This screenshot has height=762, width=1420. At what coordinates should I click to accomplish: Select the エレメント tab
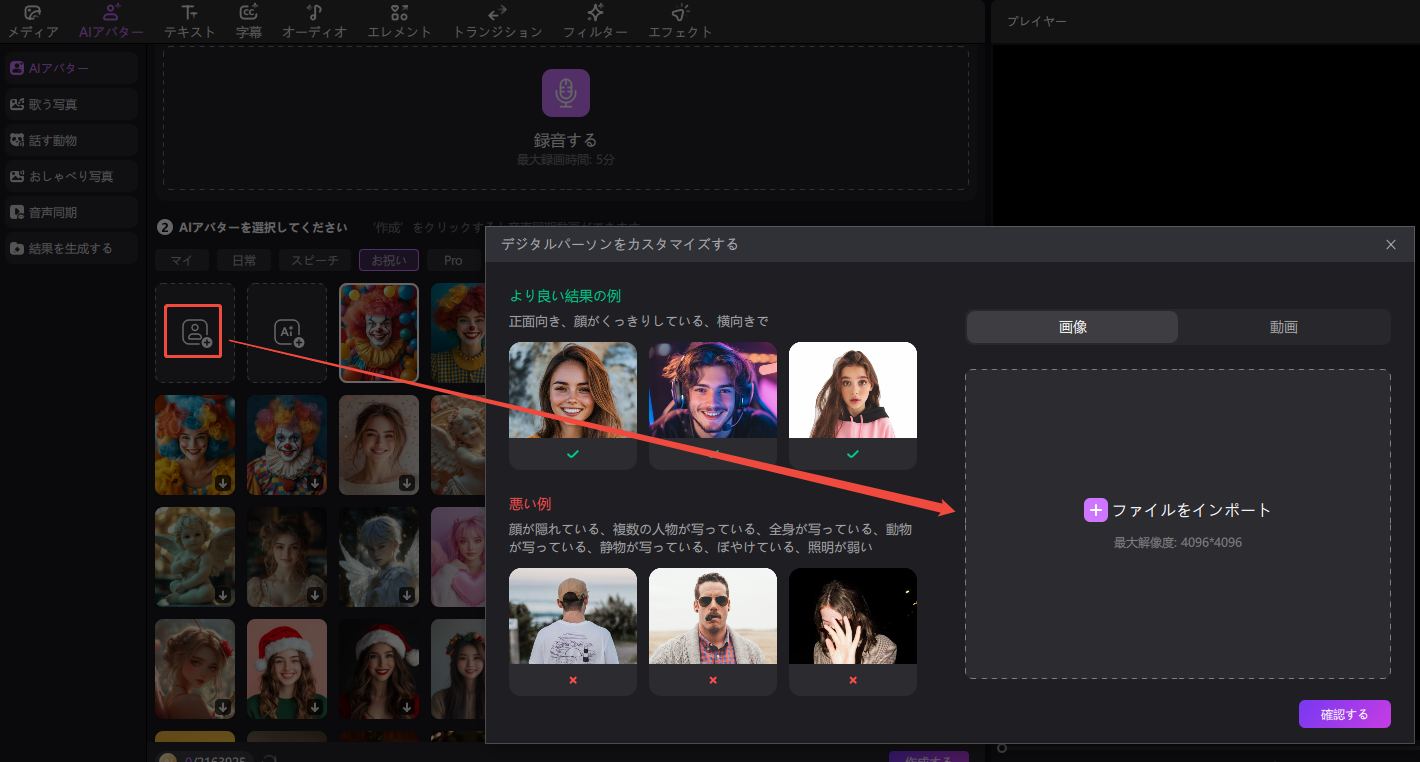point(399,21)
